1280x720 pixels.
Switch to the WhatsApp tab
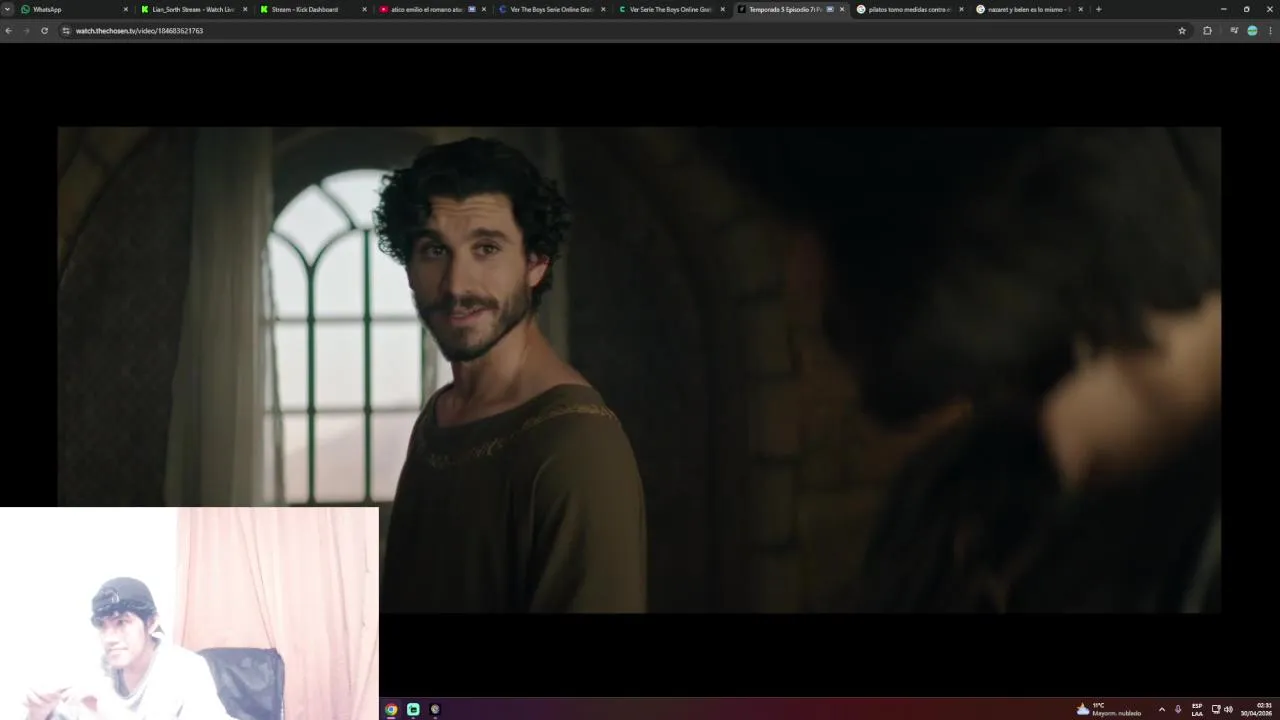pyautogui.click(x=75, y=9)
